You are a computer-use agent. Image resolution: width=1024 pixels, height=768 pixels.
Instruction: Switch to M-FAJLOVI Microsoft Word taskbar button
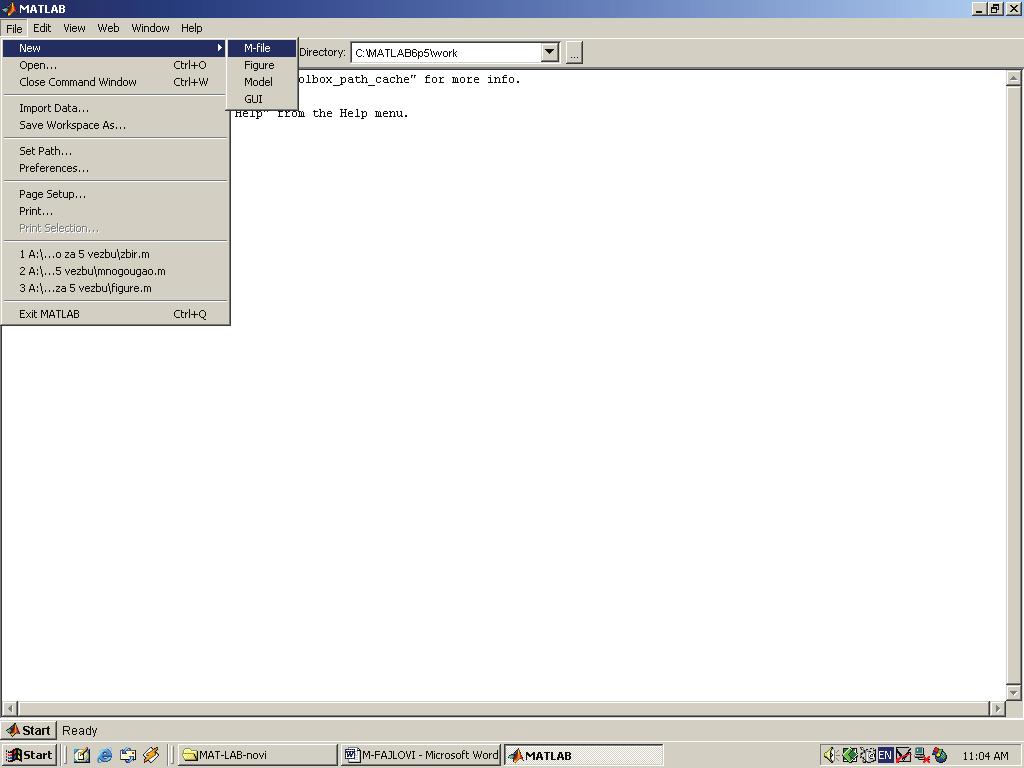421,755
